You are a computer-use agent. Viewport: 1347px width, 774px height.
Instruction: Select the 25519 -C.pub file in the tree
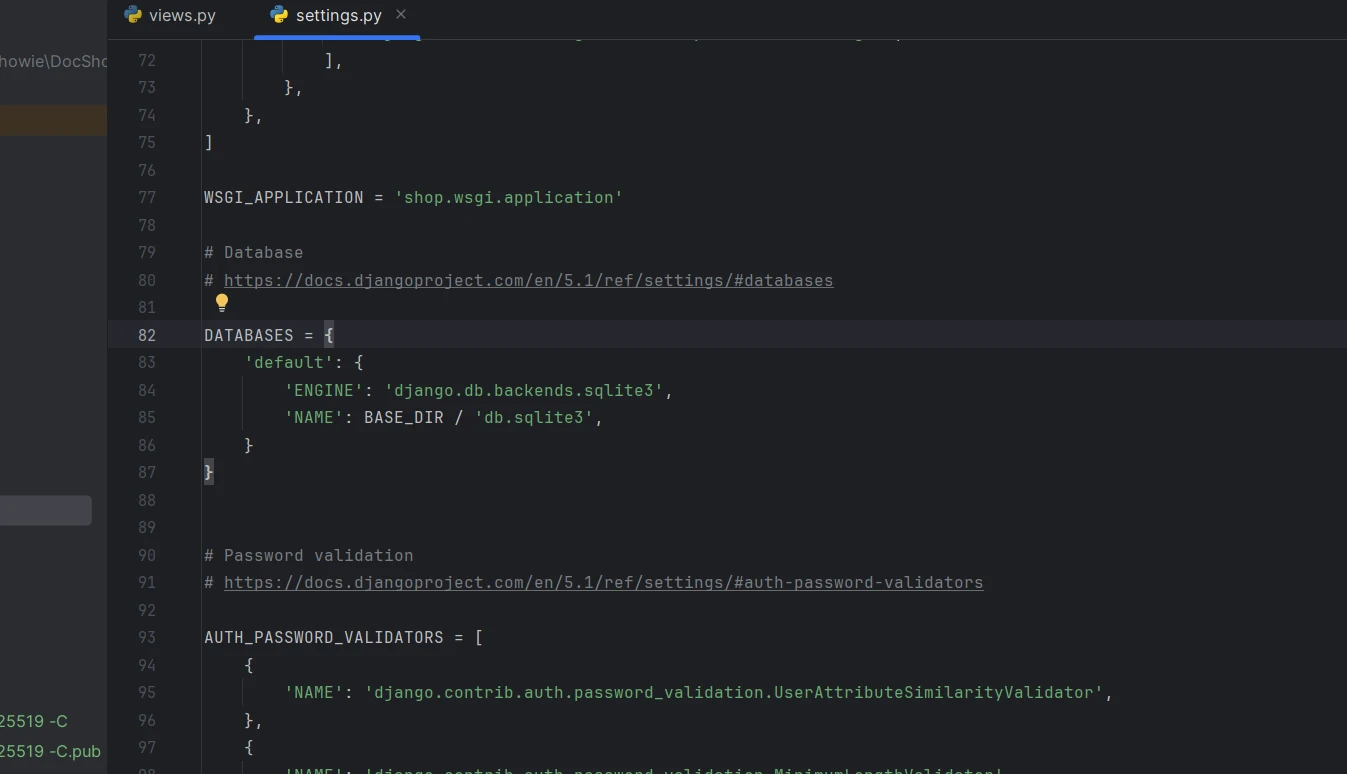coord(50,751)
